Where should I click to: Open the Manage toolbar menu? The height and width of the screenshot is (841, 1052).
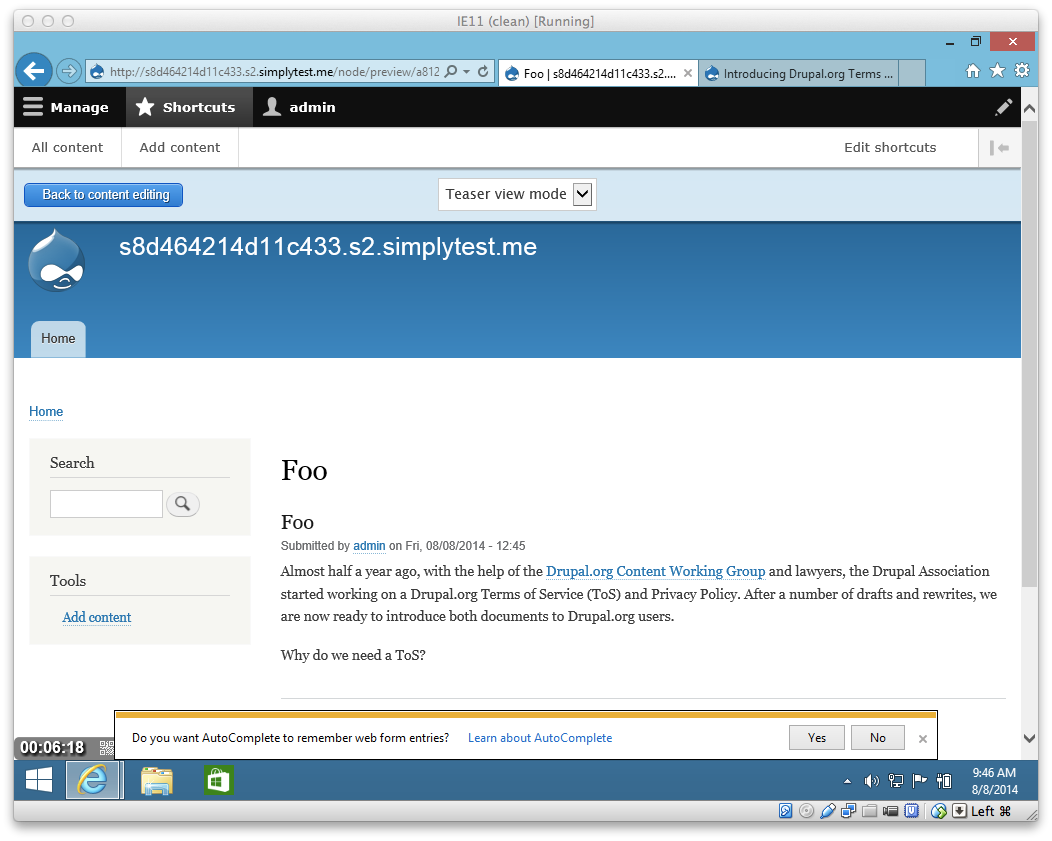coord(66,107)
